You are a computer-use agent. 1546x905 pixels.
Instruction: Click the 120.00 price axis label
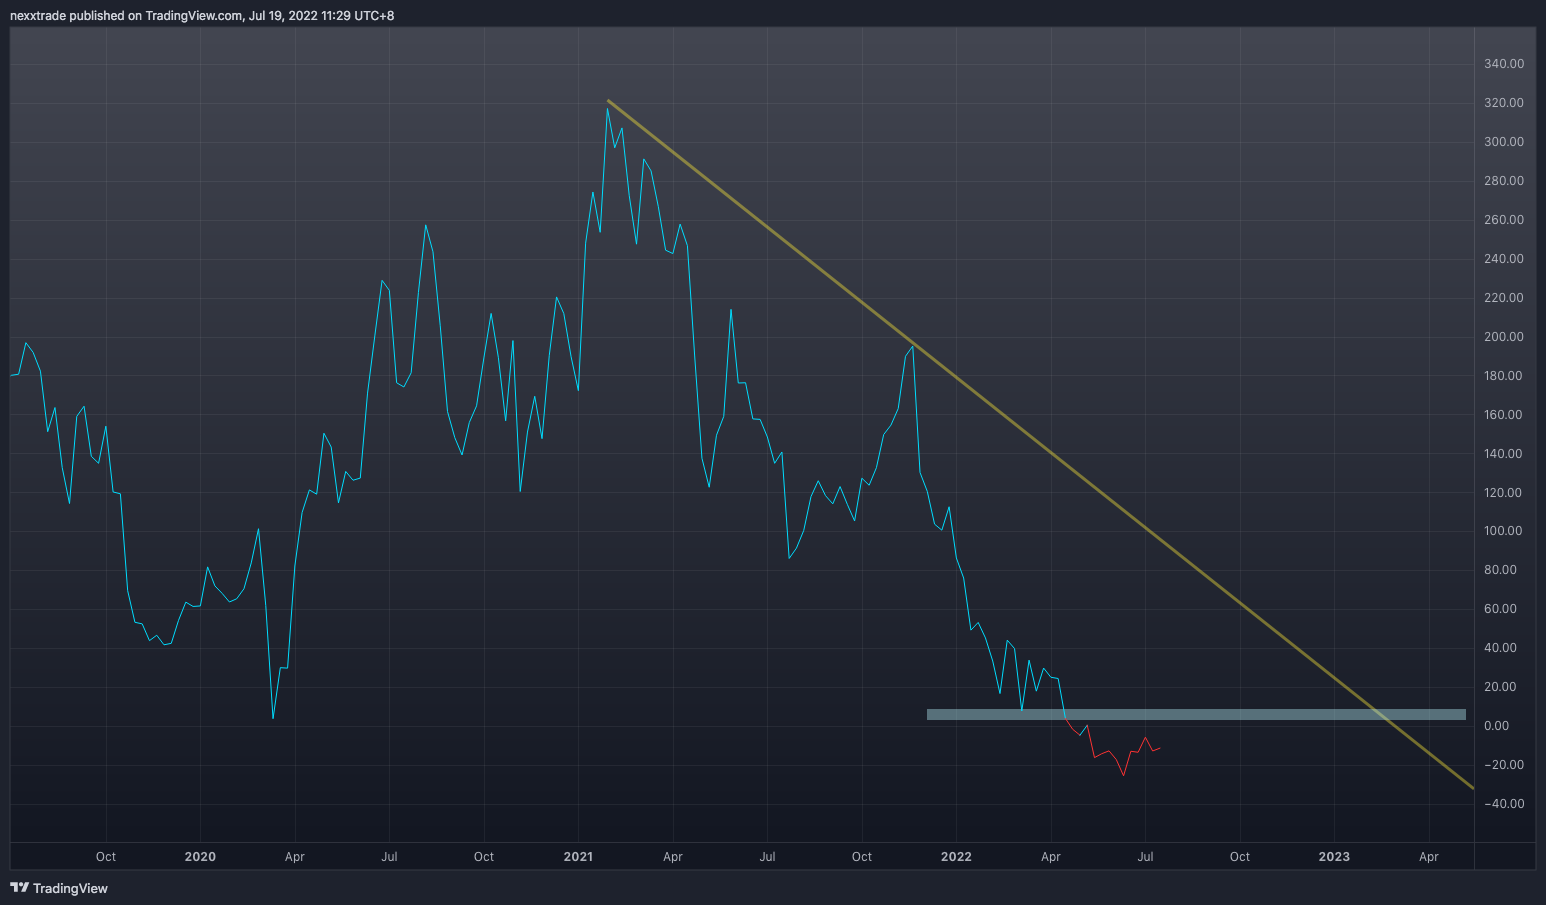point(1504,493)
